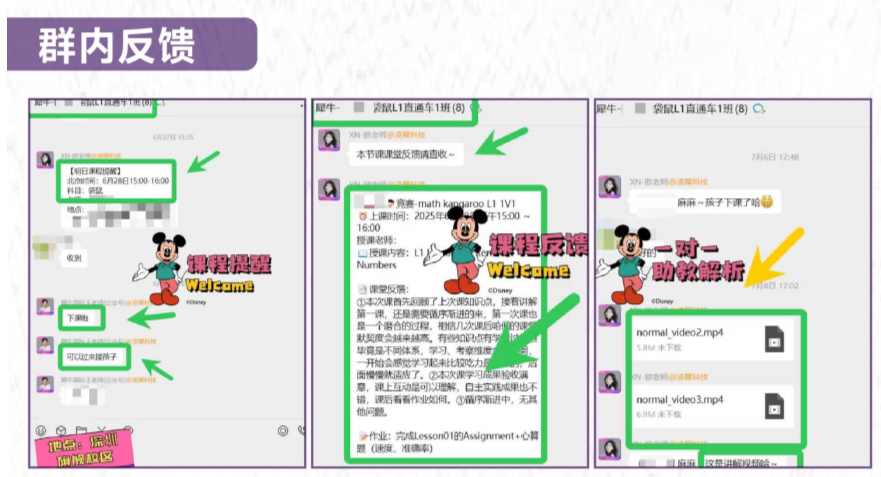881x477 pixels.
Task: Select the scissors screenshot tool icon
Action: [102, 430]
